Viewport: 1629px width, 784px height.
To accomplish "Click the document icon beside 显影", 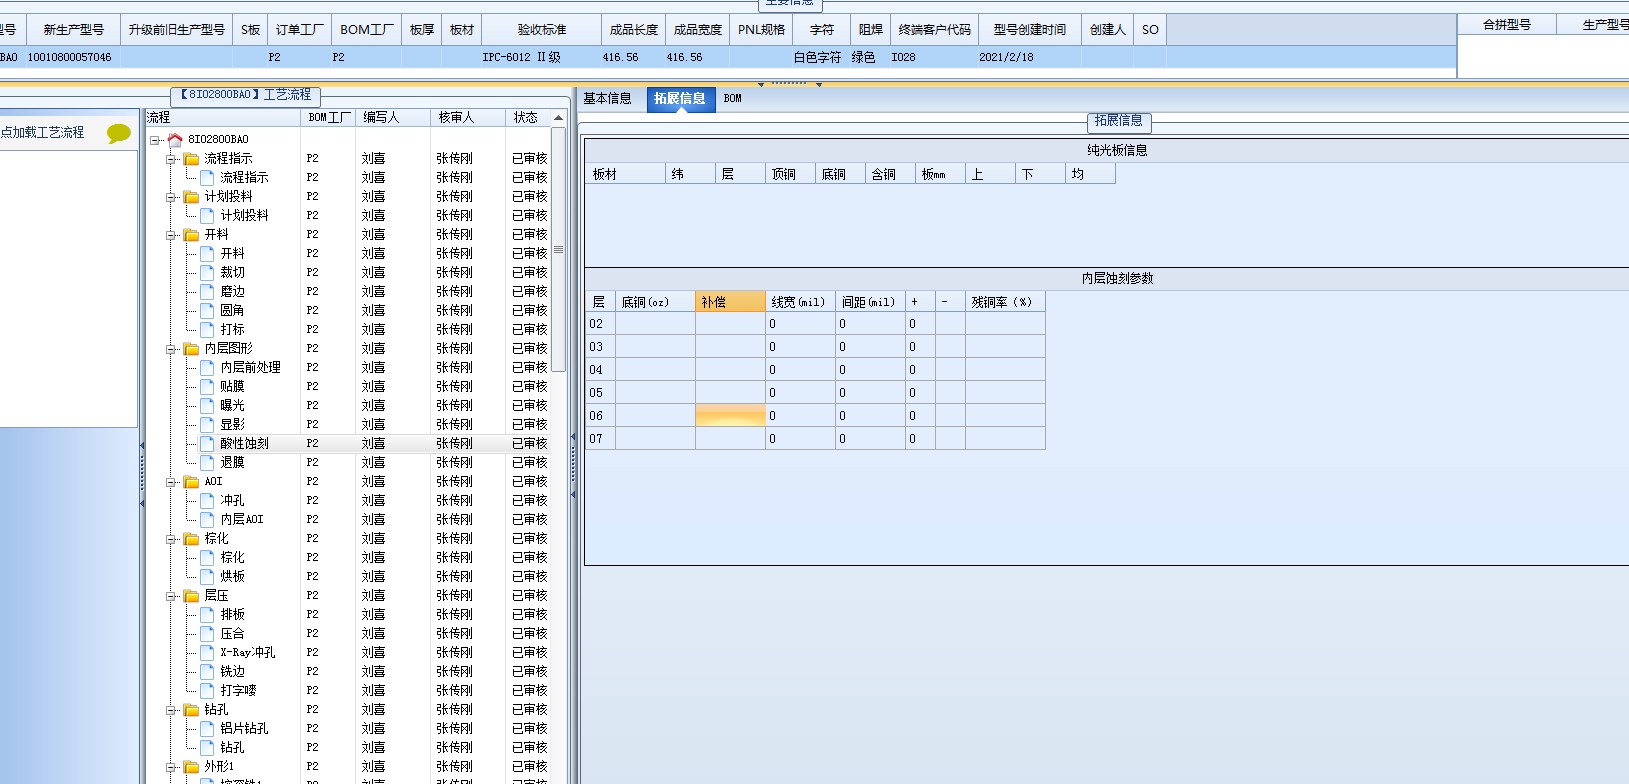I will 208,425.
